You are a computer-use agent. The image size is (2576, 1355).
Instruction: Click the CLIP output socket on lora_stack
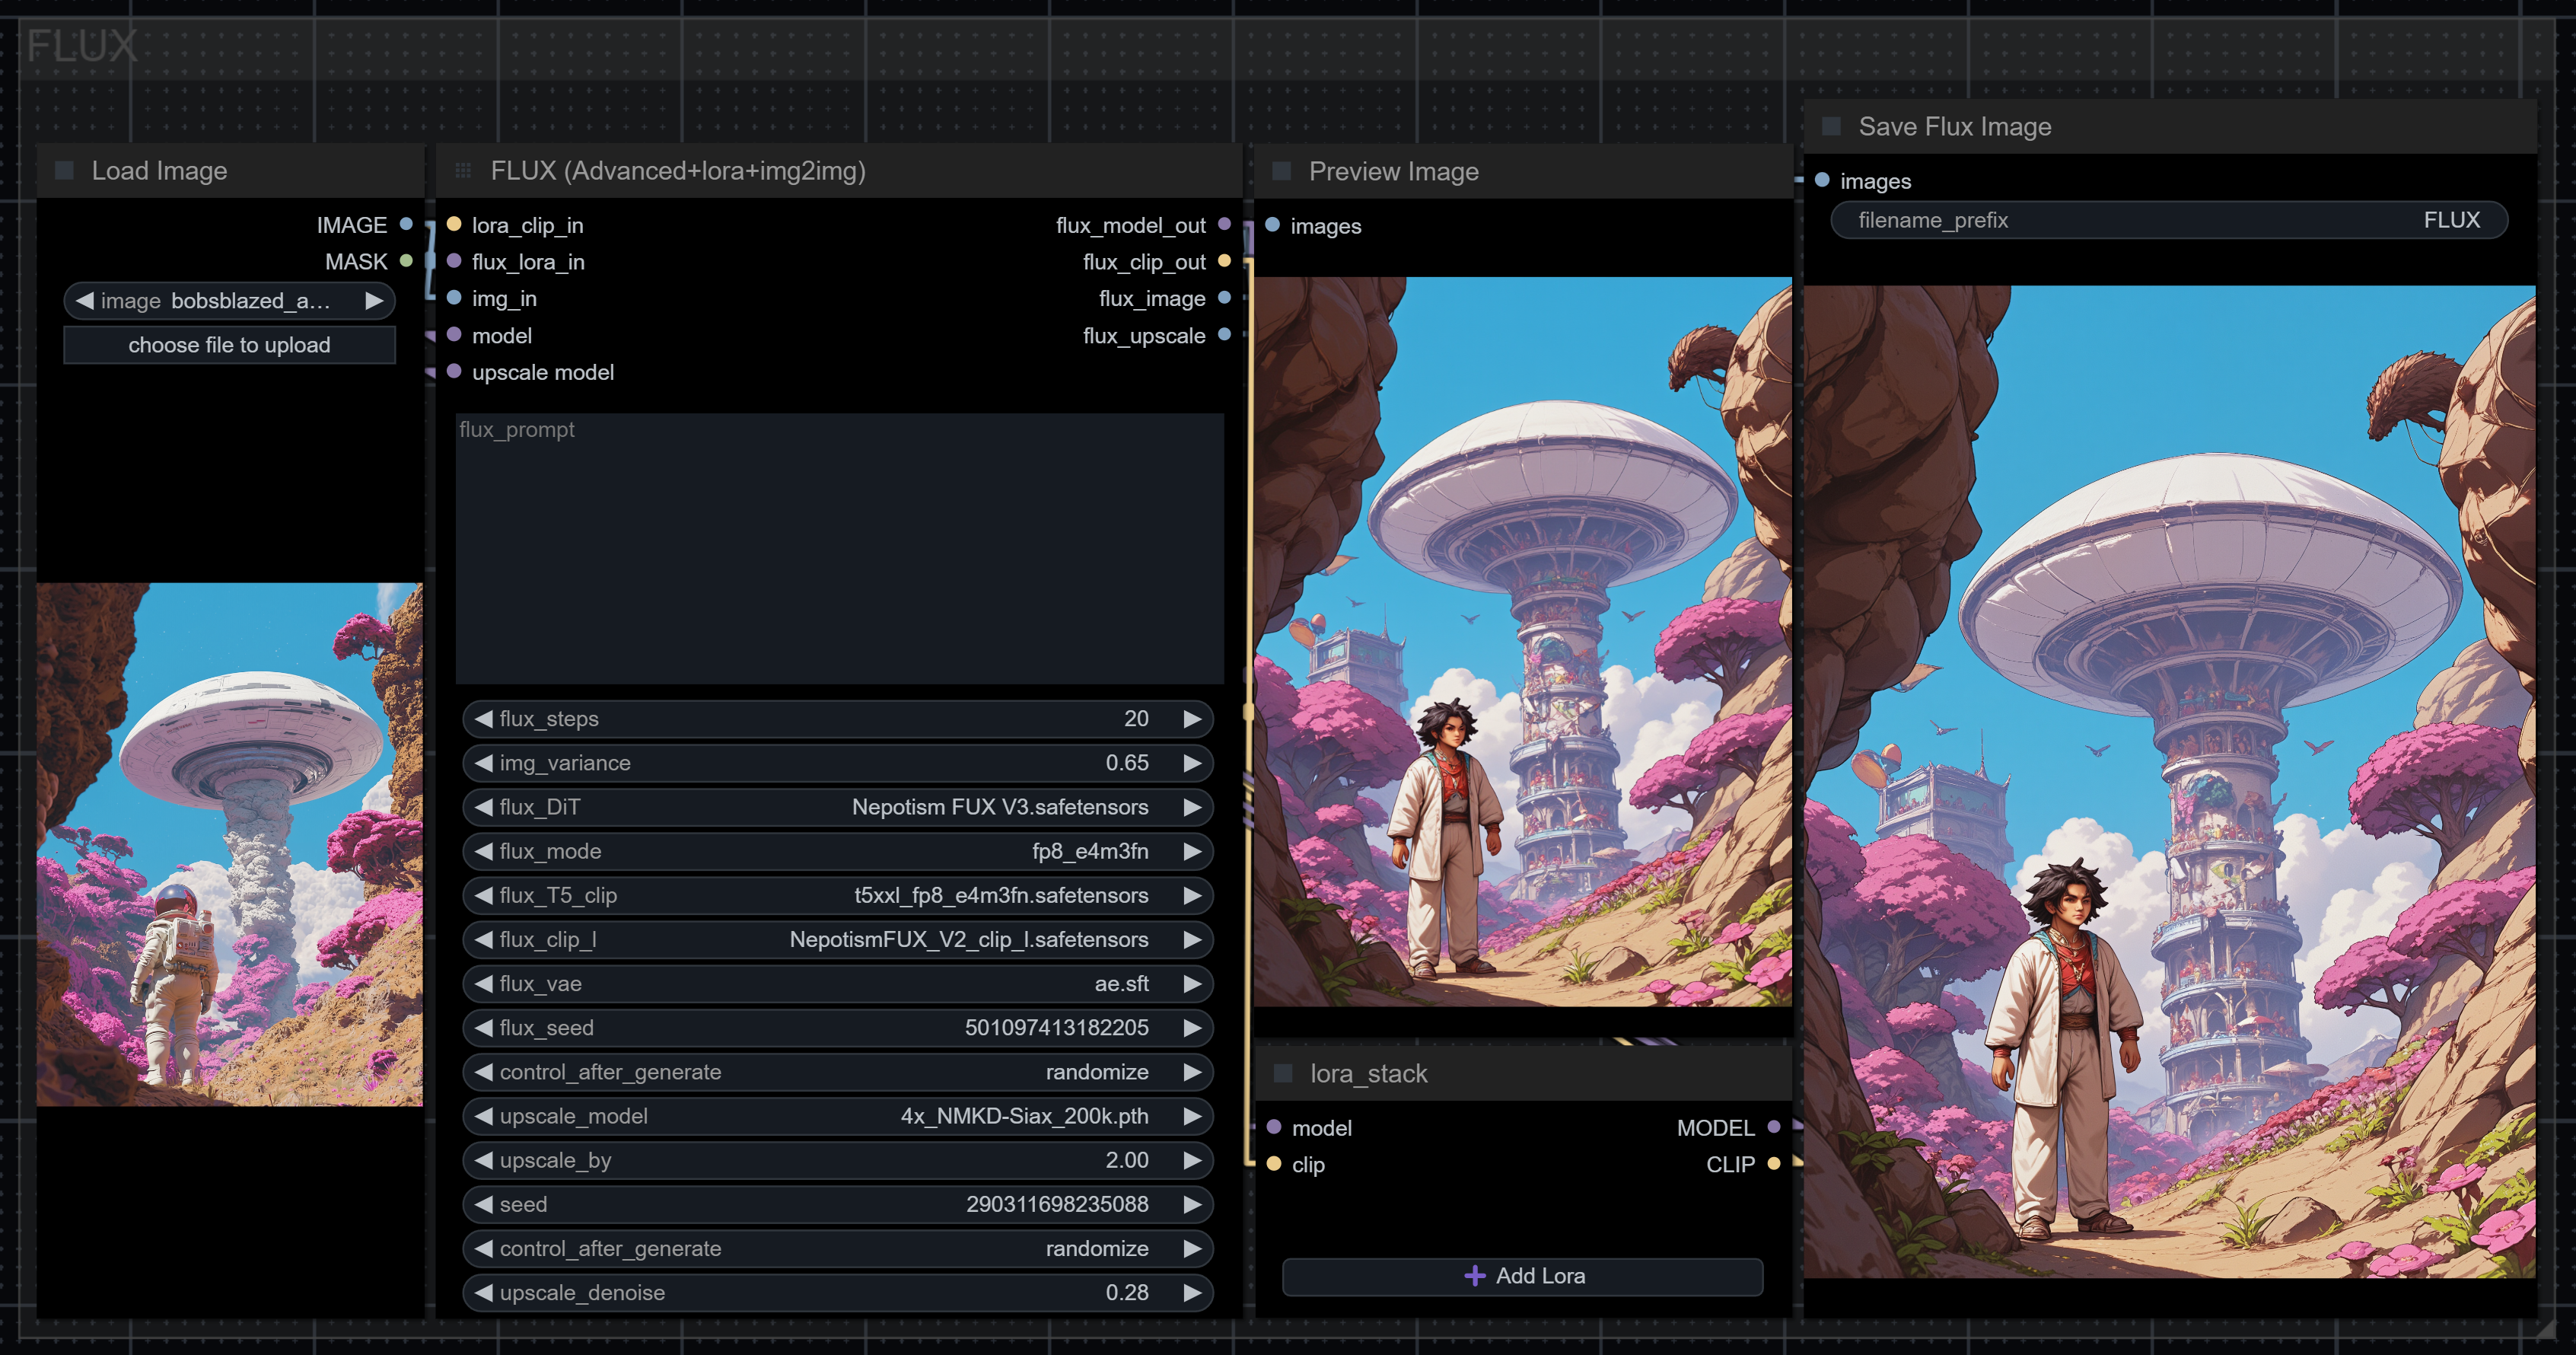click(1773, 1164)
